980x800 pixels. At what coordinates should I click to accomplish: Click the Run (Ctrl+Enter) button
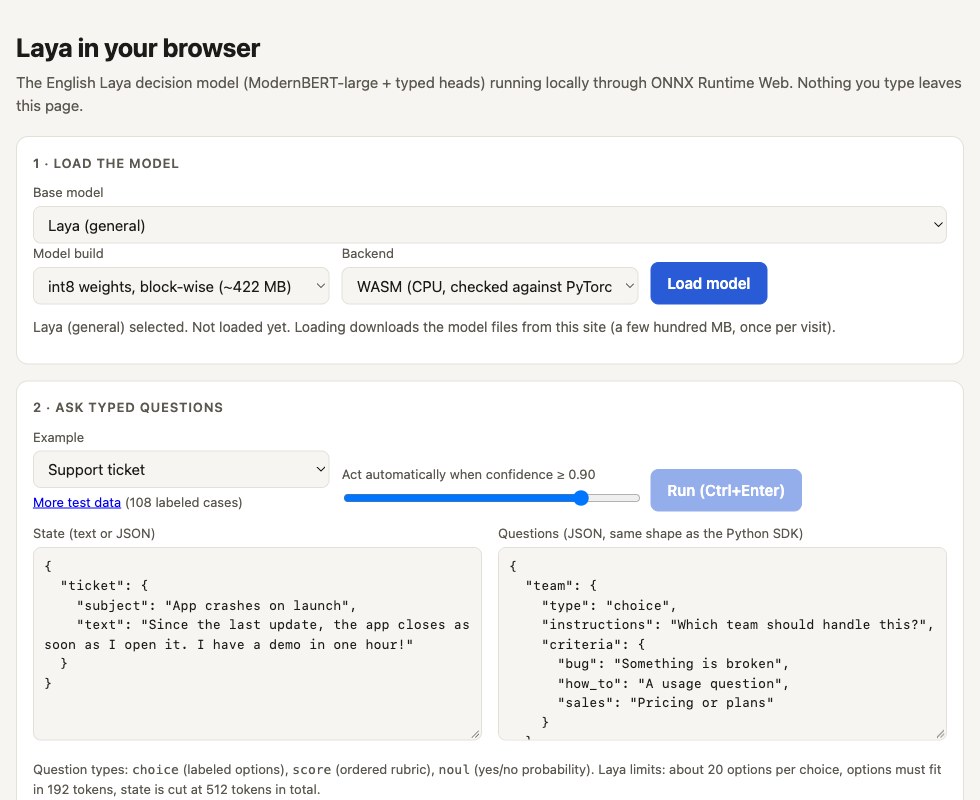726,491
